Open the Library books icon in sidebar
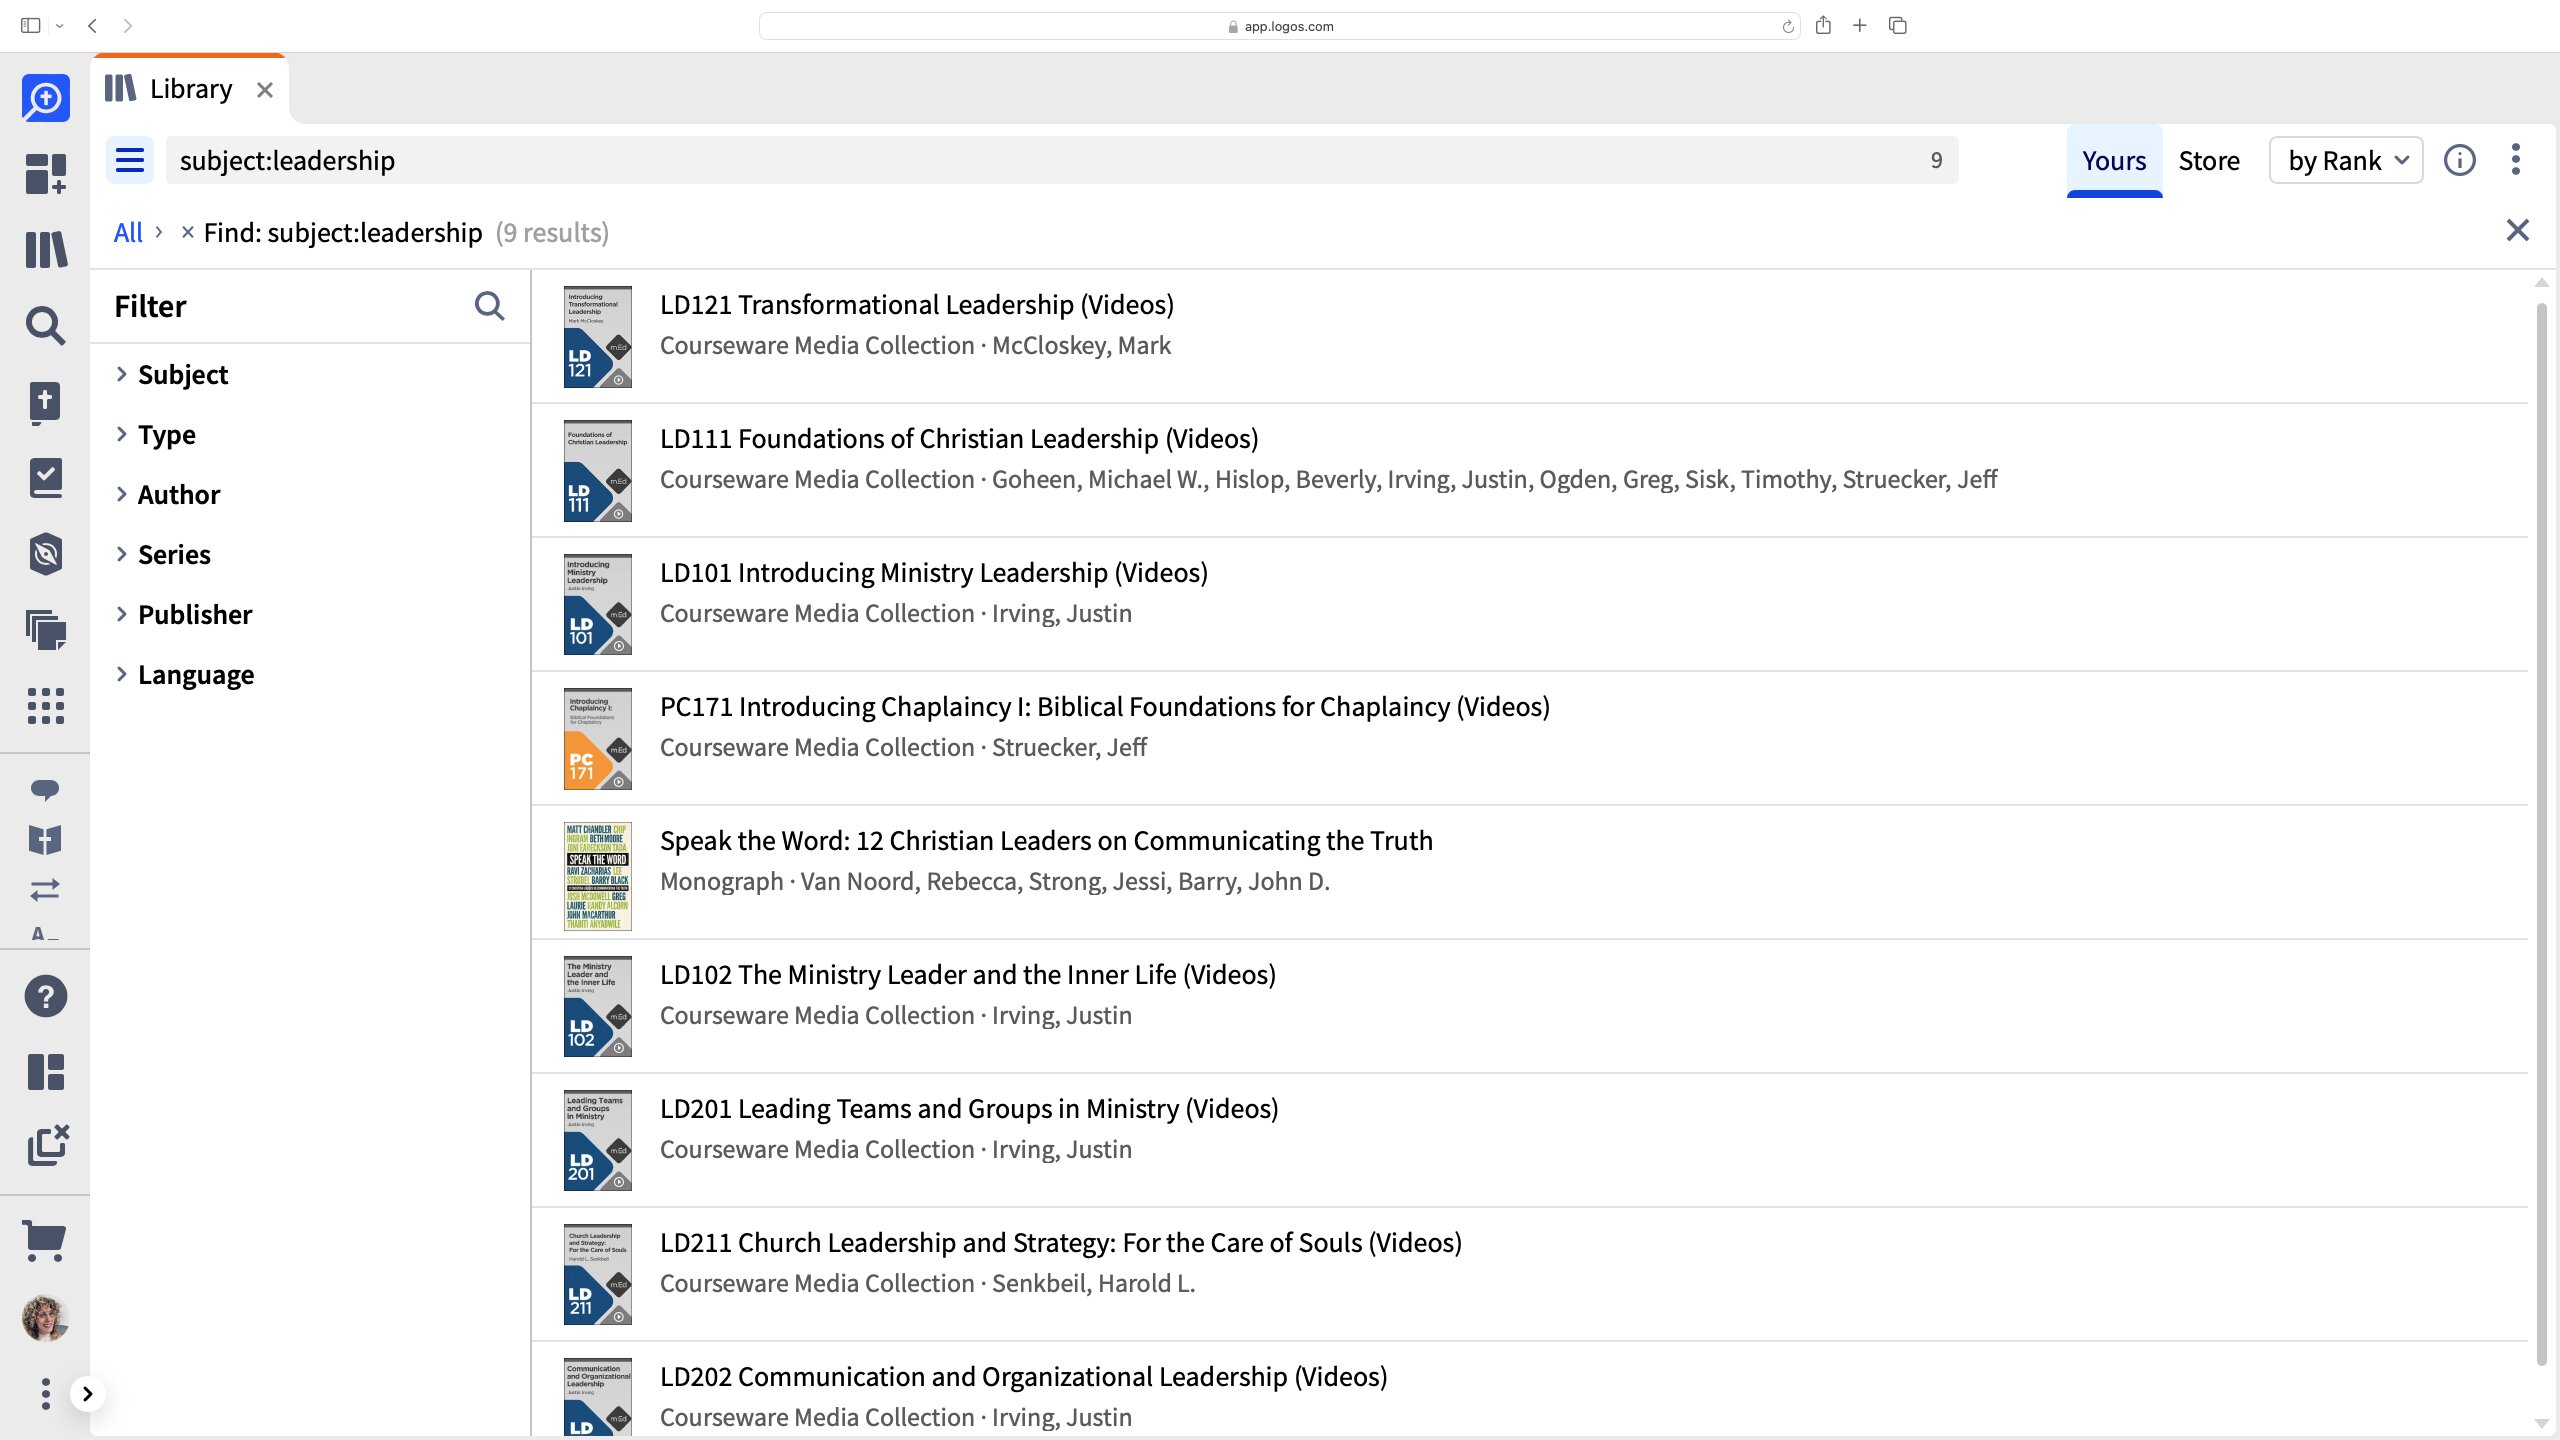 (45, 249)
